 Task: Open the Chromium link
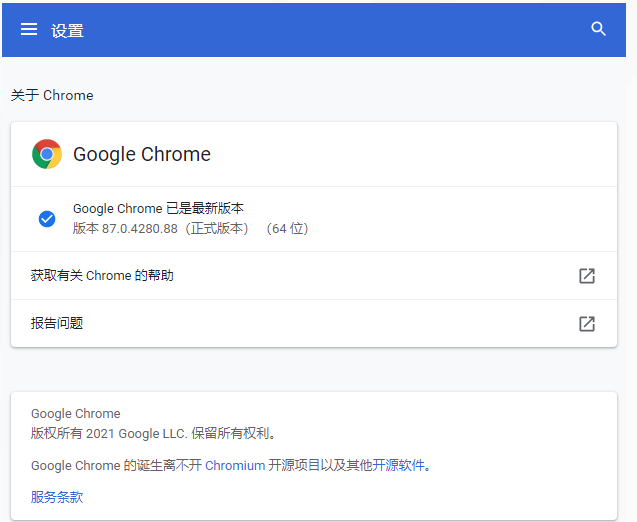[235, 465]
